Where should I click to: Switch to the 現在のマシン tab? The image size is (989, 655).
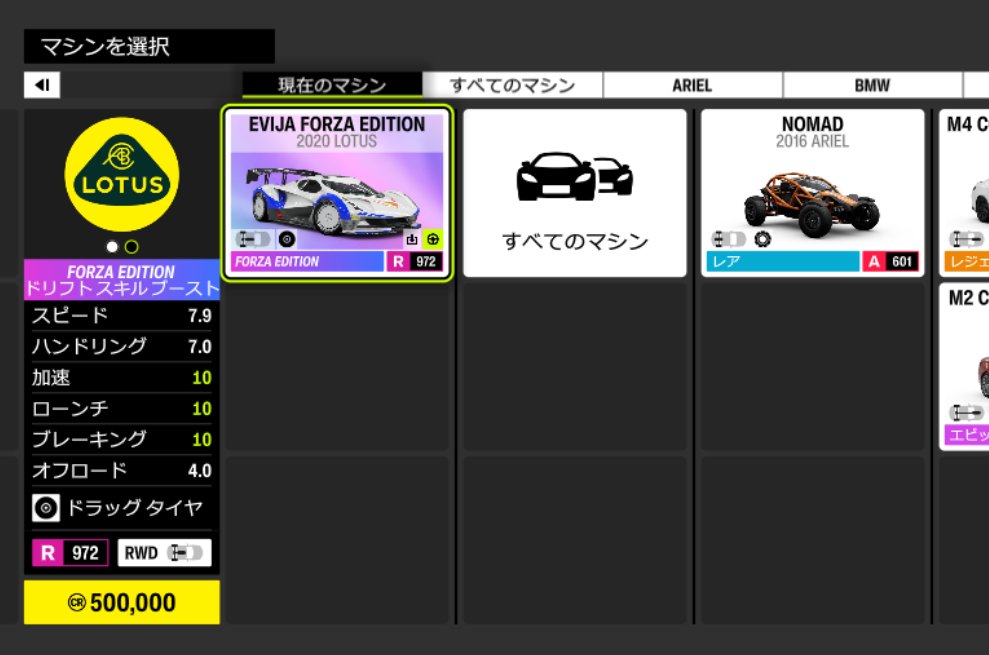(x=332, y=85)
